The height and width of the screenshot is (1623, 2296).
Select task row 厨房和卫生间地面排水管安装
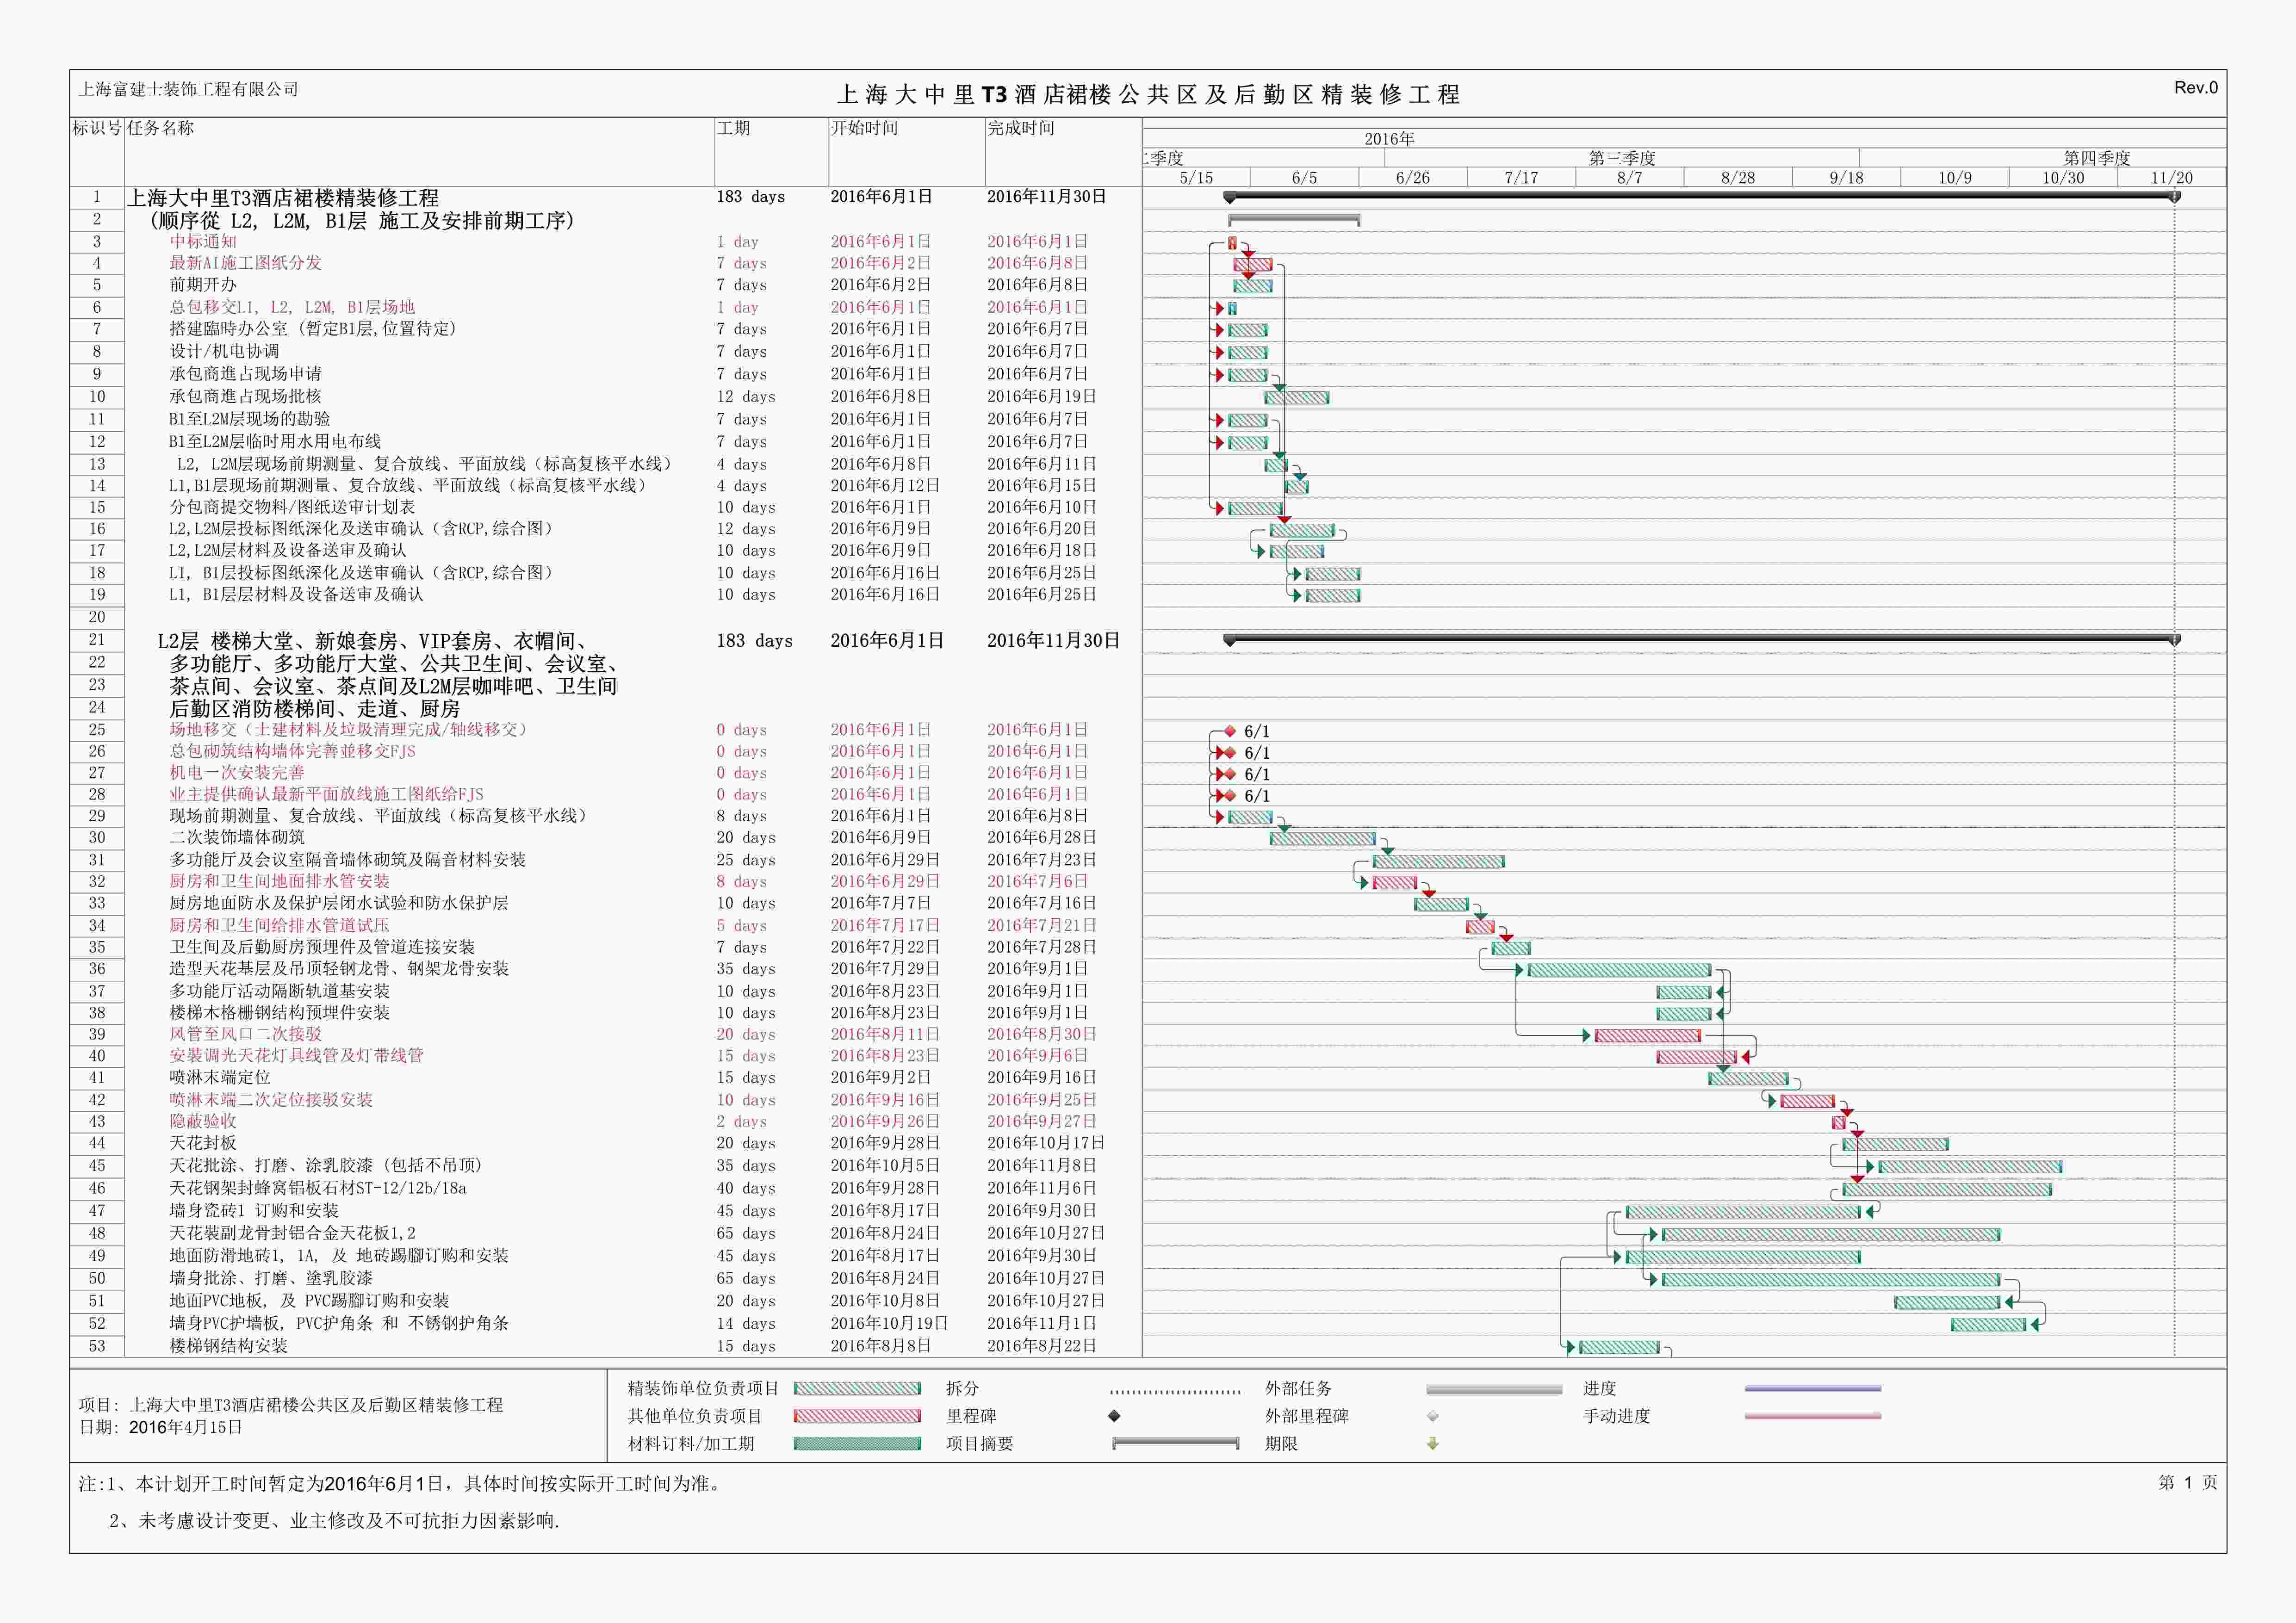(606, 881)
